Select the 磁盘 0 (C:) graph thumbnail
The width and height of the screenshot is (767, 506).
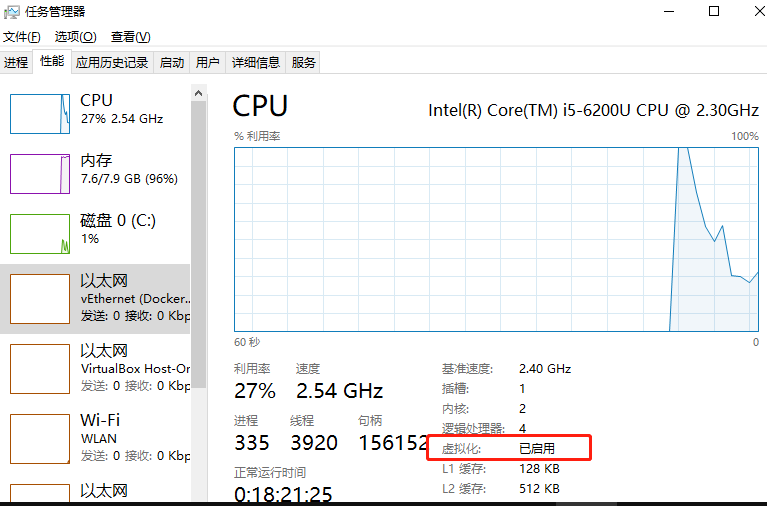click(40, 233)
